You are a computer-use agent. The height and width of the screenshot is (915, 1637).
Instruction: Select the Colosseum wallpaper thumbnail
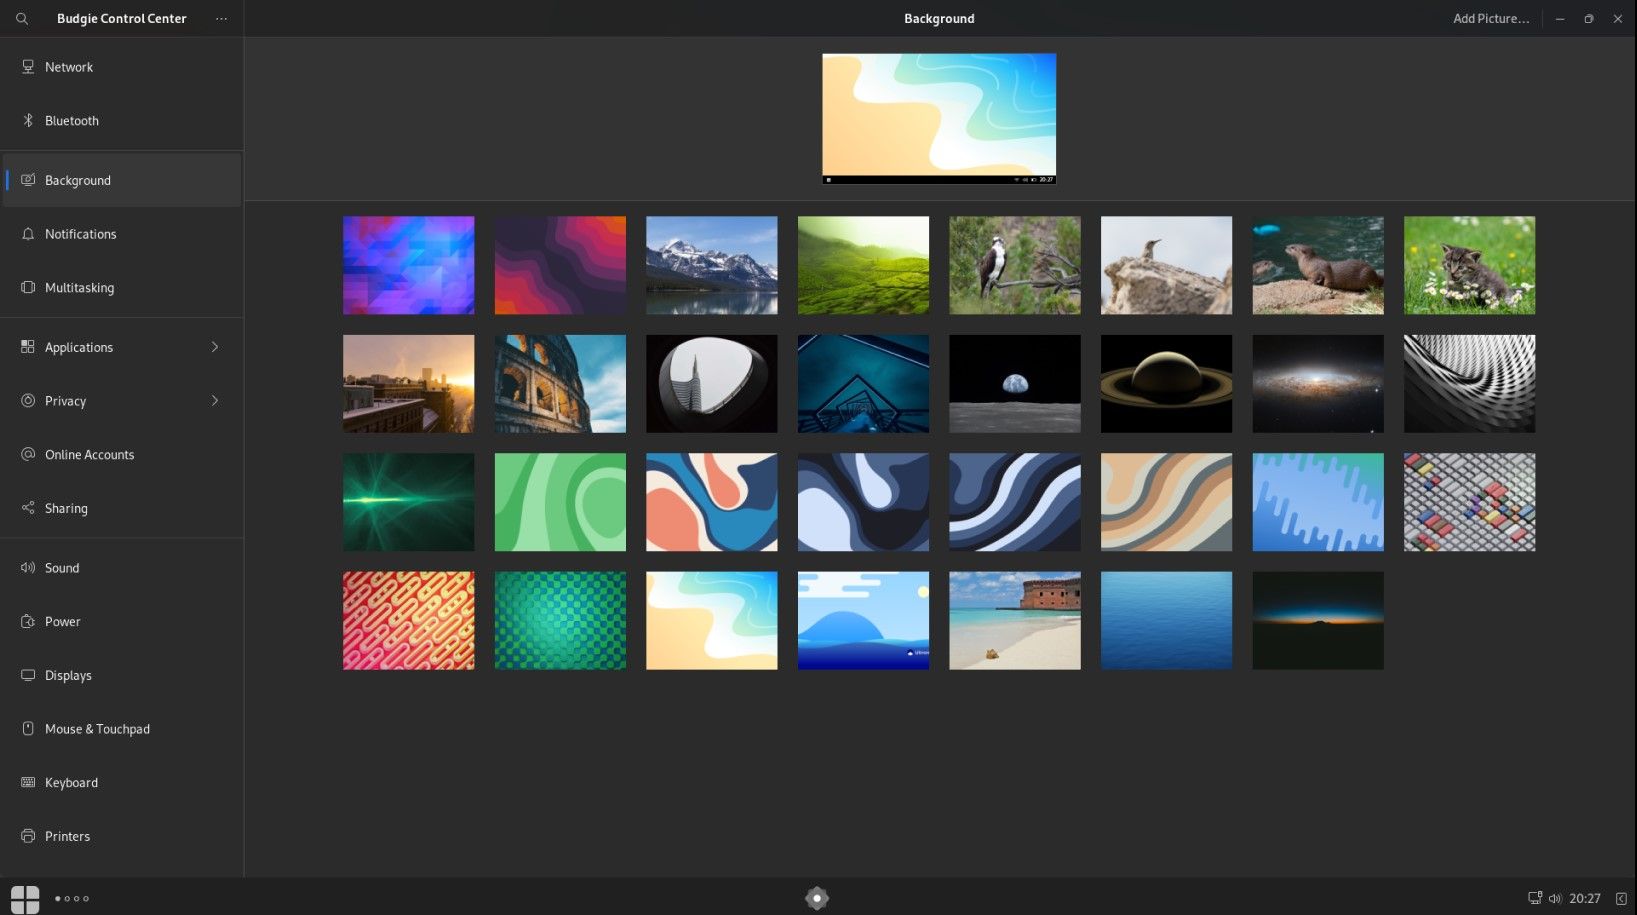pyautogui.click(x=560, y=383)
